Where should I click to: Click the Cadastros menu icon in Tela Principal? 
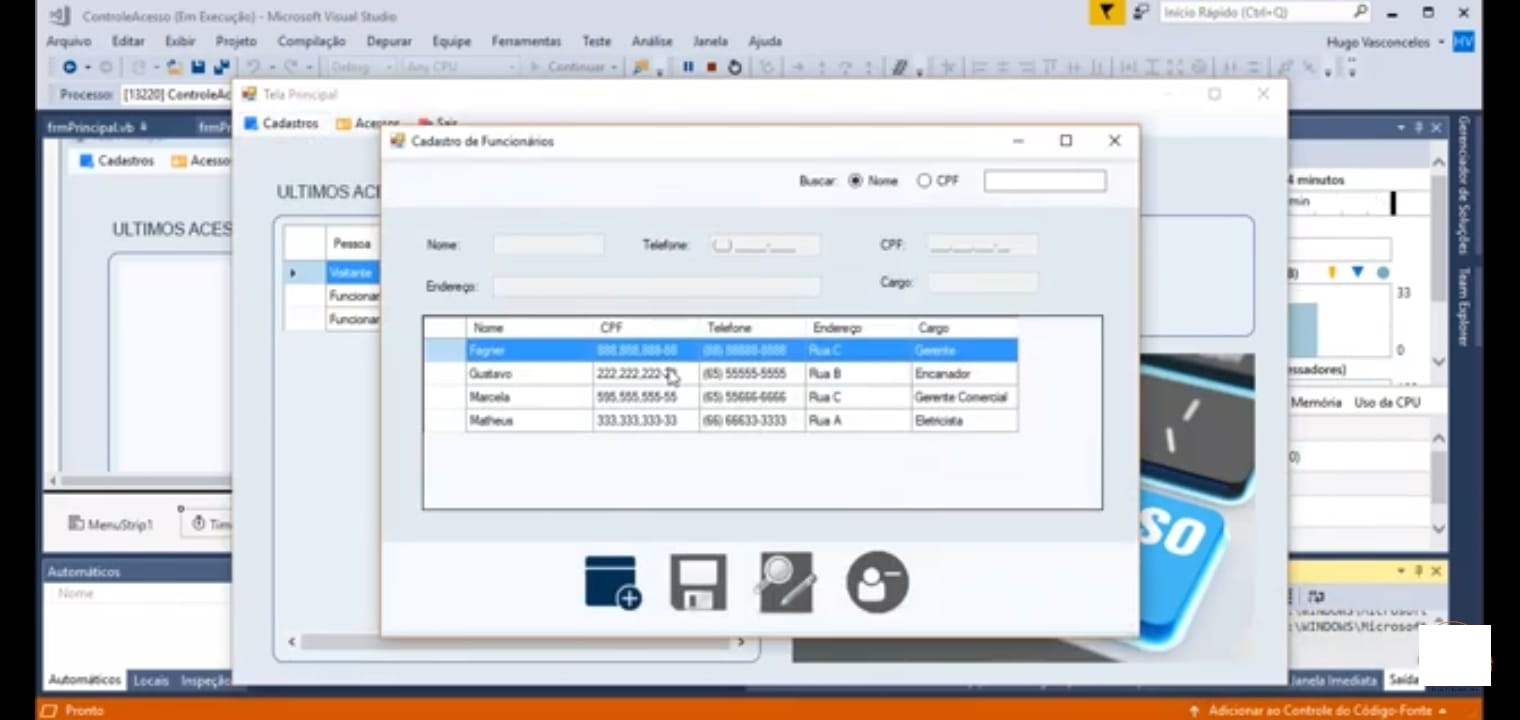pos(251,123)
